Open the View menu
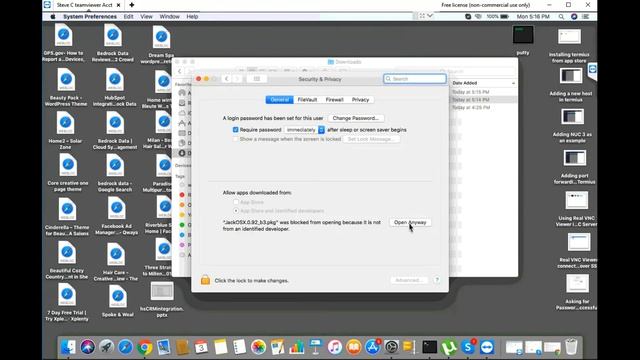 click(146, 17)
